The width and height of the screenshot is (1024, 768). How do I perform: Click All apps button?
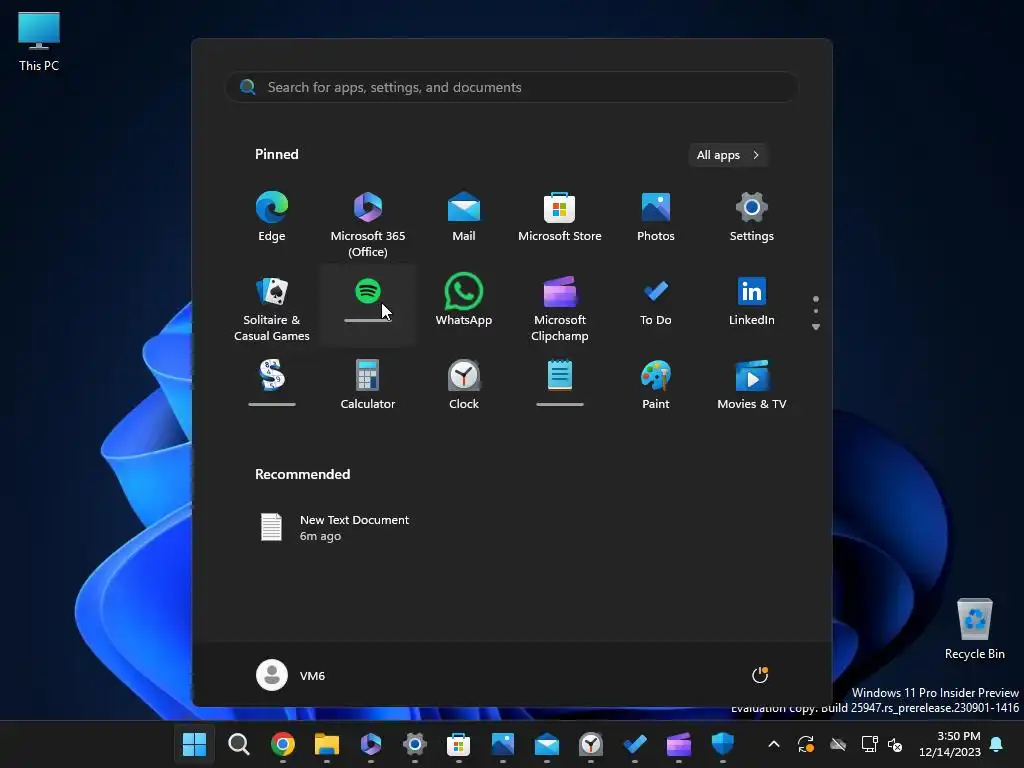tap(728, 155)
